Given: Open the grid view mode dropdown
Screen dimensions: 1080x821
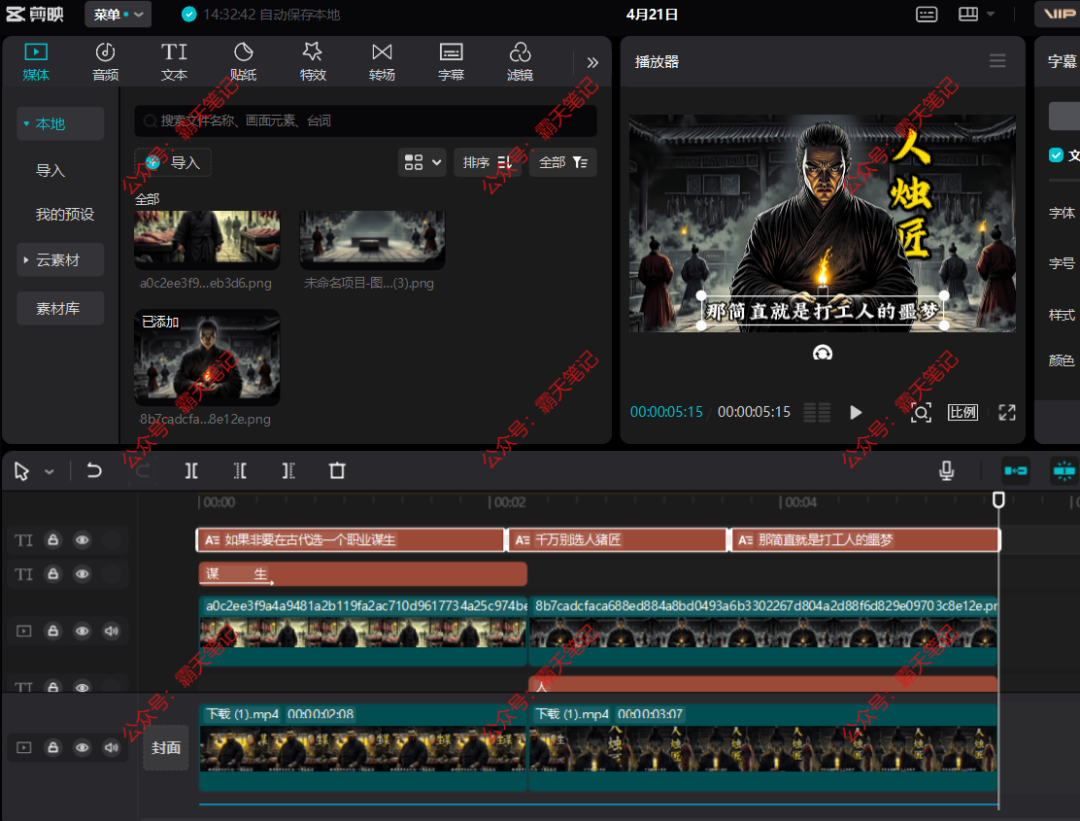Looking at the screenshot, I should coord(422,163).
